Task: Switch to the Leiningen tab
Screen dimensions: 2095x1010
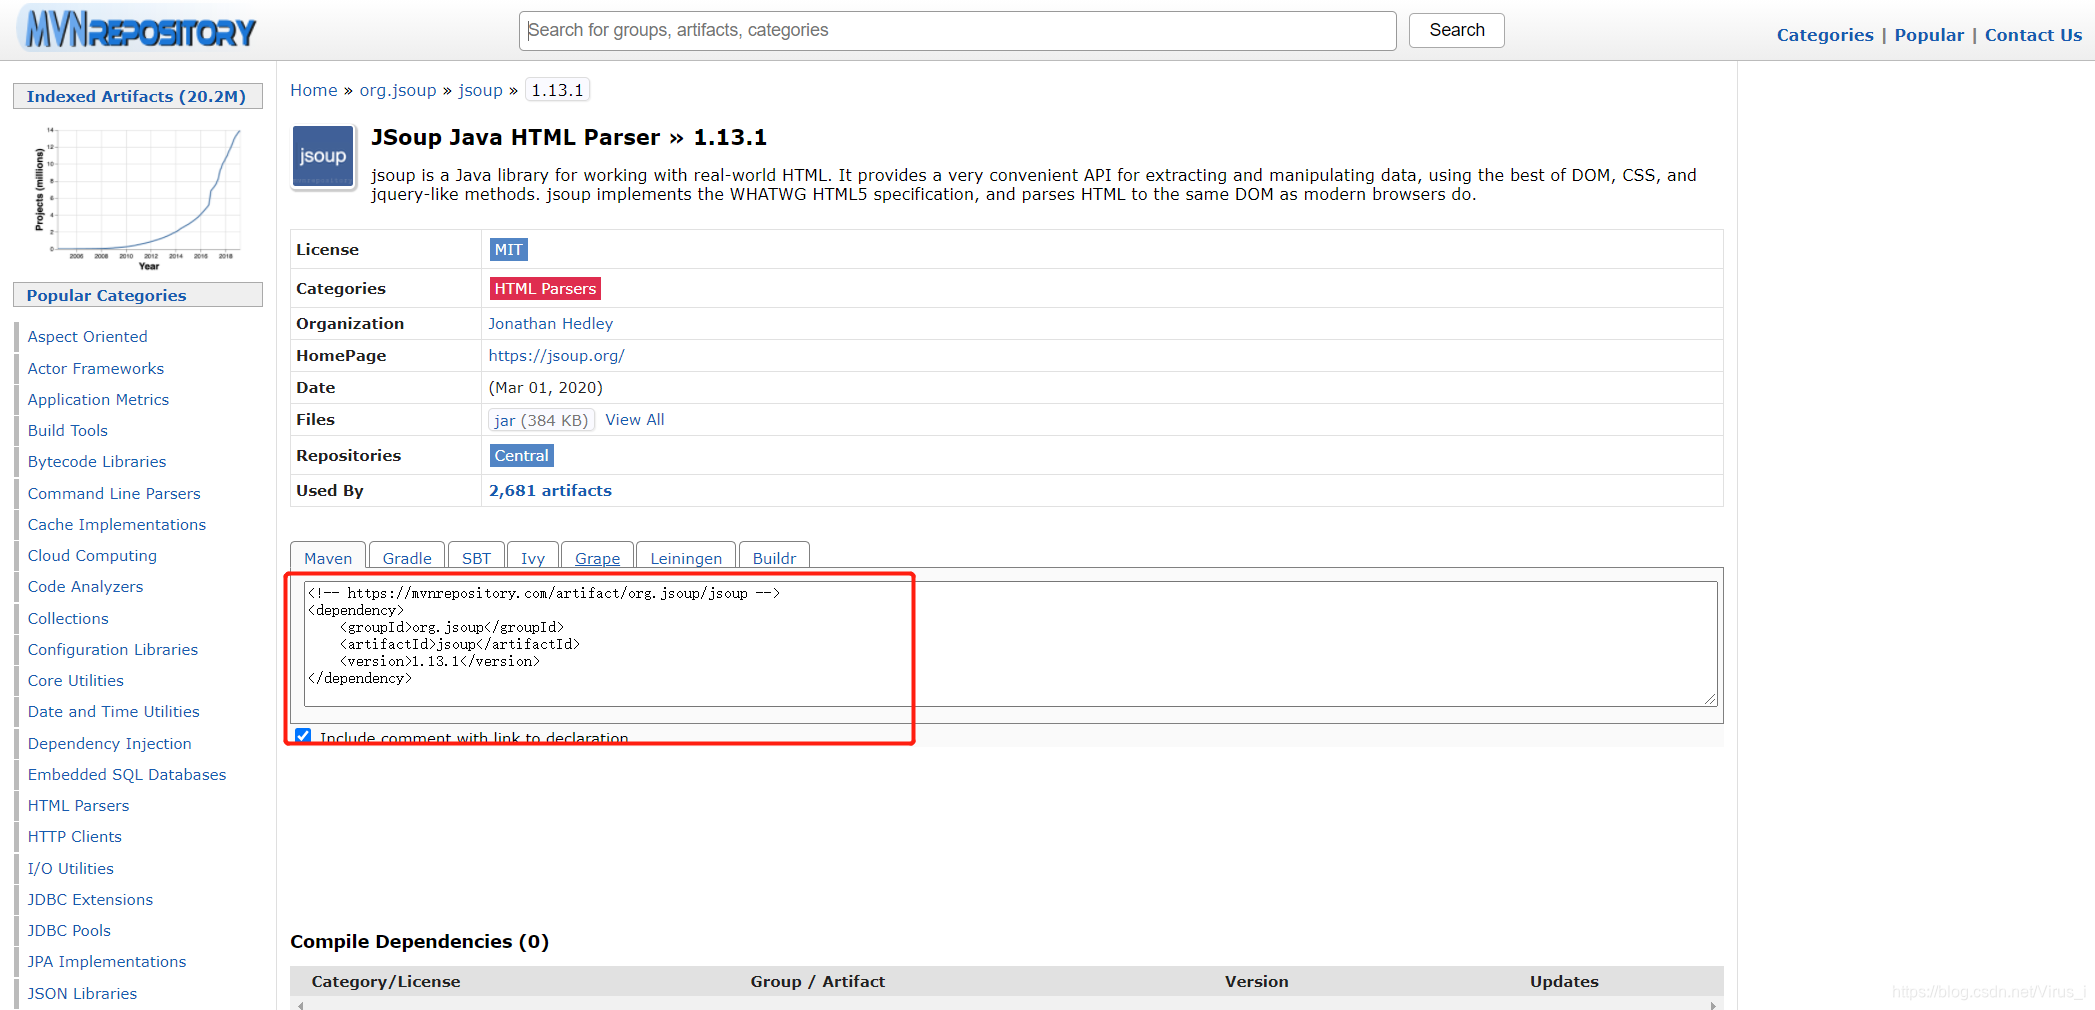Action: 686,557
